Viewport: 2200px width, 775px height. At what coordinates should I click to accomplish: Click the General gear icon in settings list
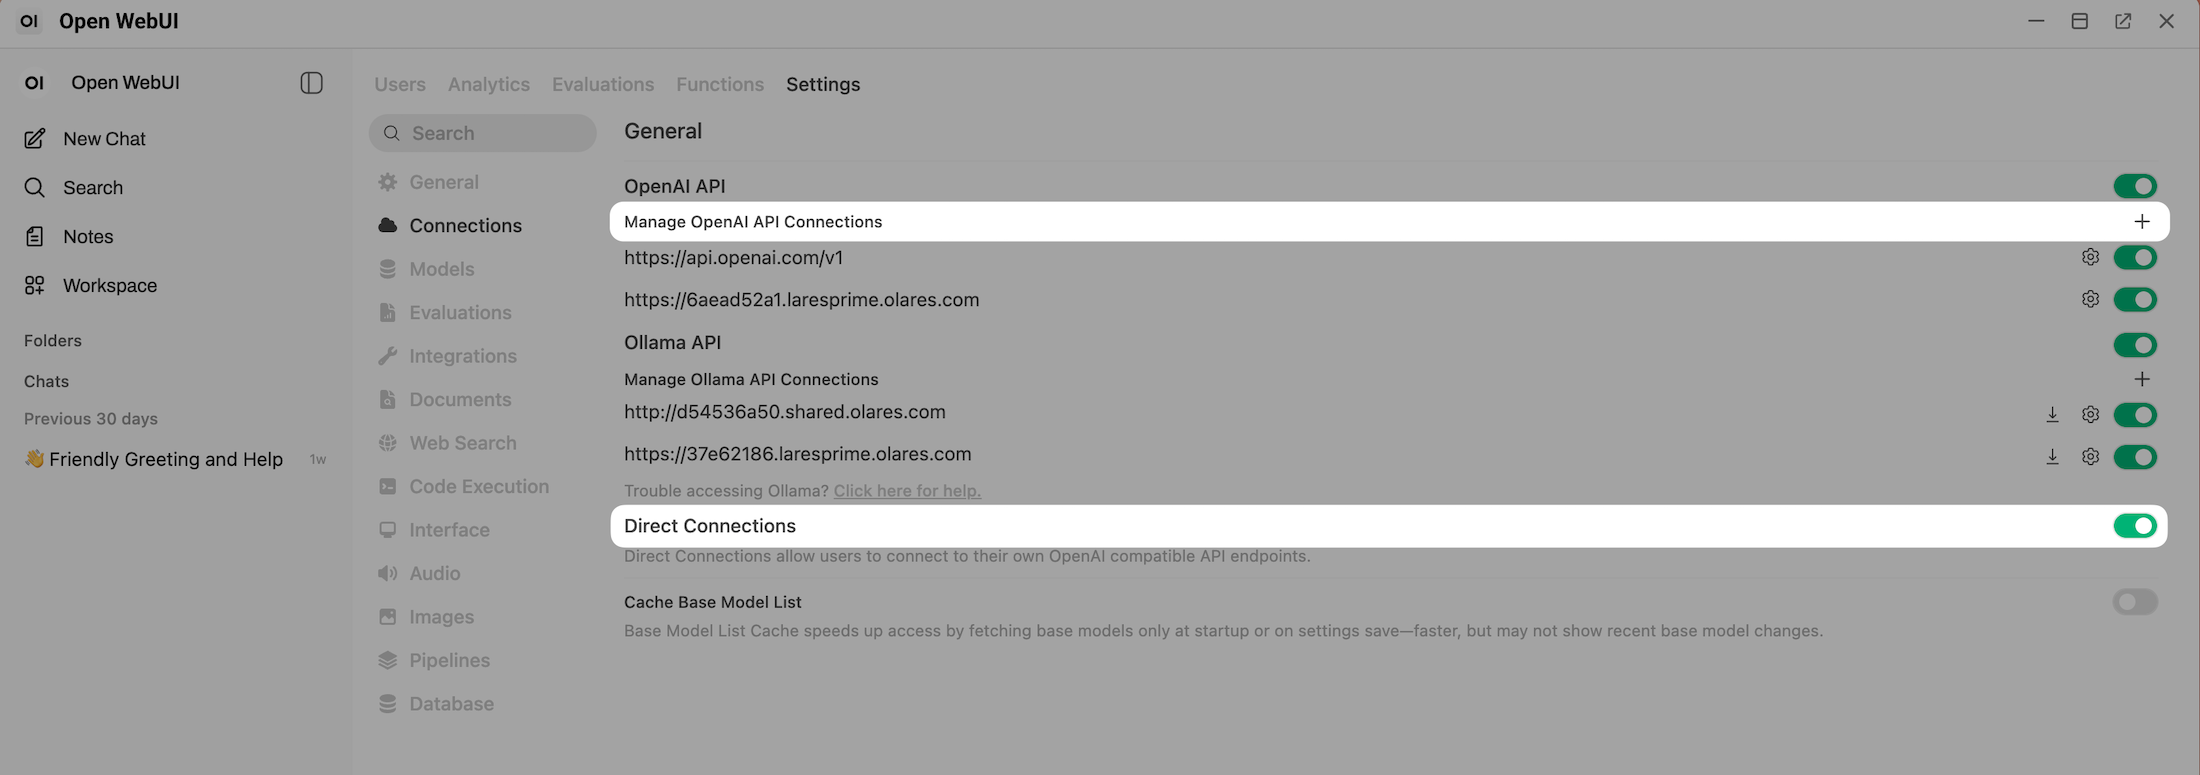(388, 182)
